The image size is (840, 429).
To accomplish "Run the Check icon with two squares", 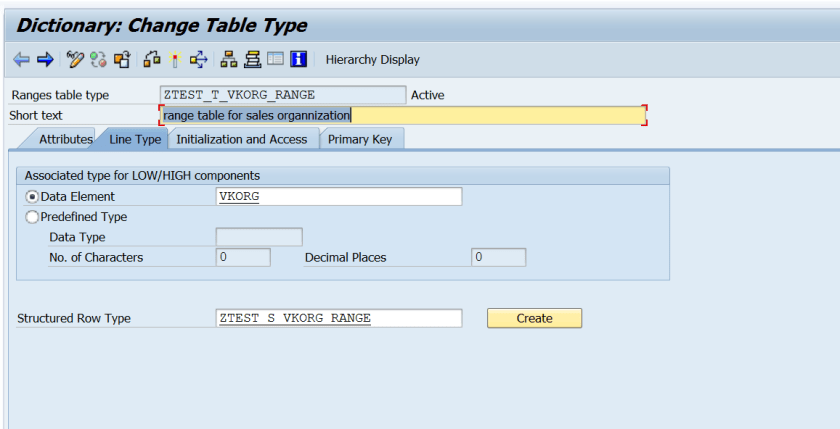I will click(x=152, y=59).
